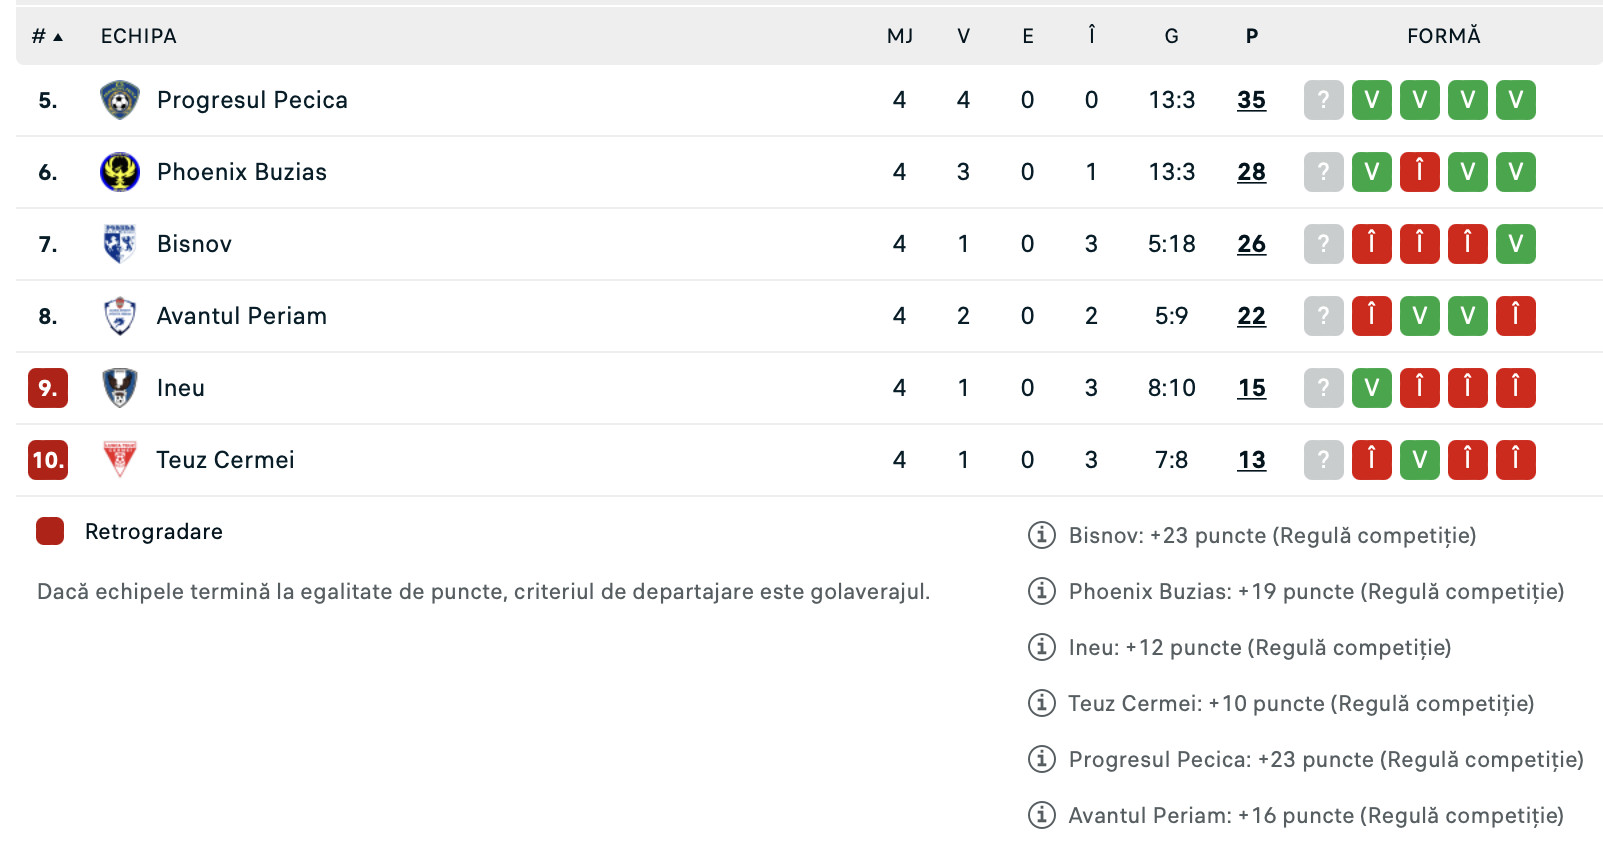Click the Bisnov team crest
The image size is (1603, 841).
point(120,244)
